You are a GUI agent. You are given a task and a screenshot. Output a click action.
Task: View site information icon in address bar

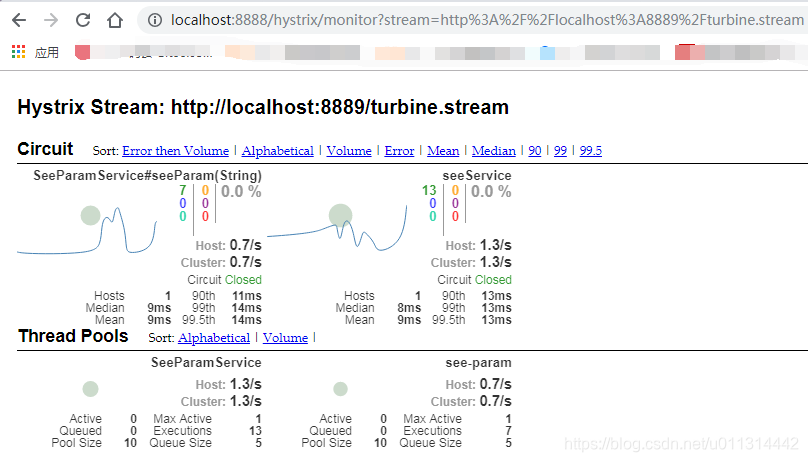[x=155, y=20]
